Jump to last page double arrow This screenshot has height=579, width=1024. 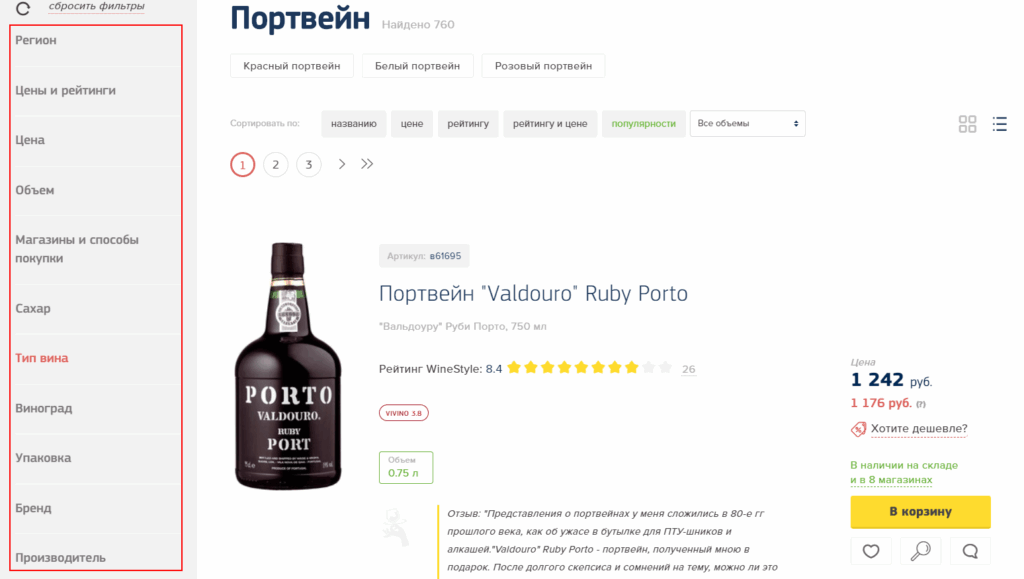367,164
